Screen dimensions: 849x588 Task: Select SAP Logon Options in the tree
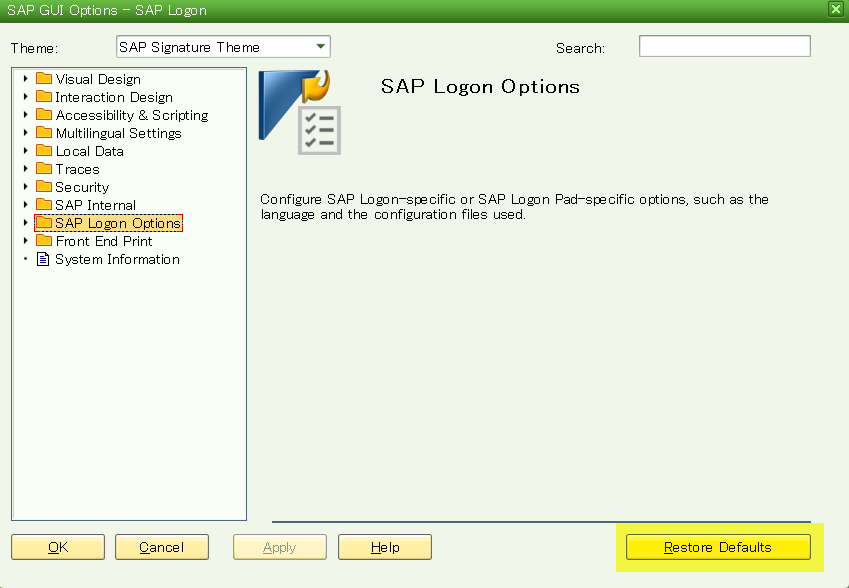(118, 223)
